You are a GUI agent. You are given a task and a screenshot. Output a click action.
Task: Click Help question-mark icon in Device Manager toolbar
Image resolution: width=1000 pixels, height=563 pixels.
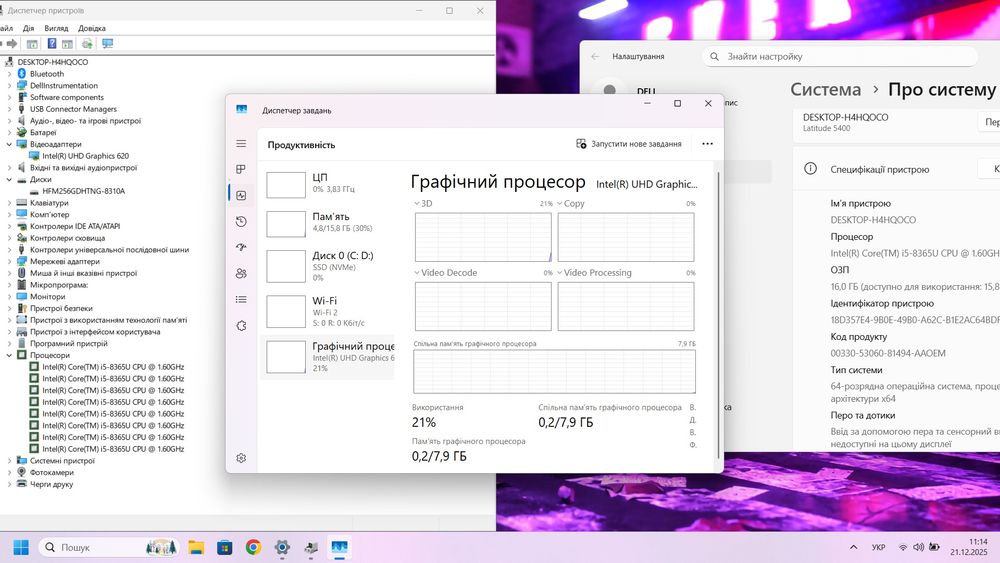pyautogui.click(x=52, y=43)
